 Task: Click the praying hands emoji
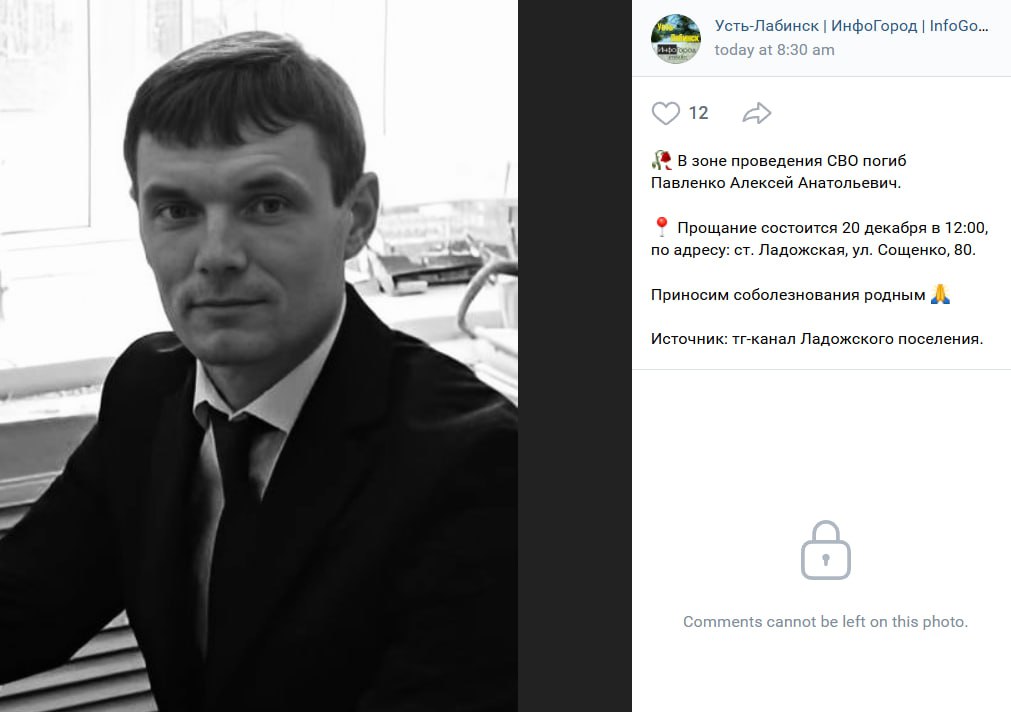[940, 294]
